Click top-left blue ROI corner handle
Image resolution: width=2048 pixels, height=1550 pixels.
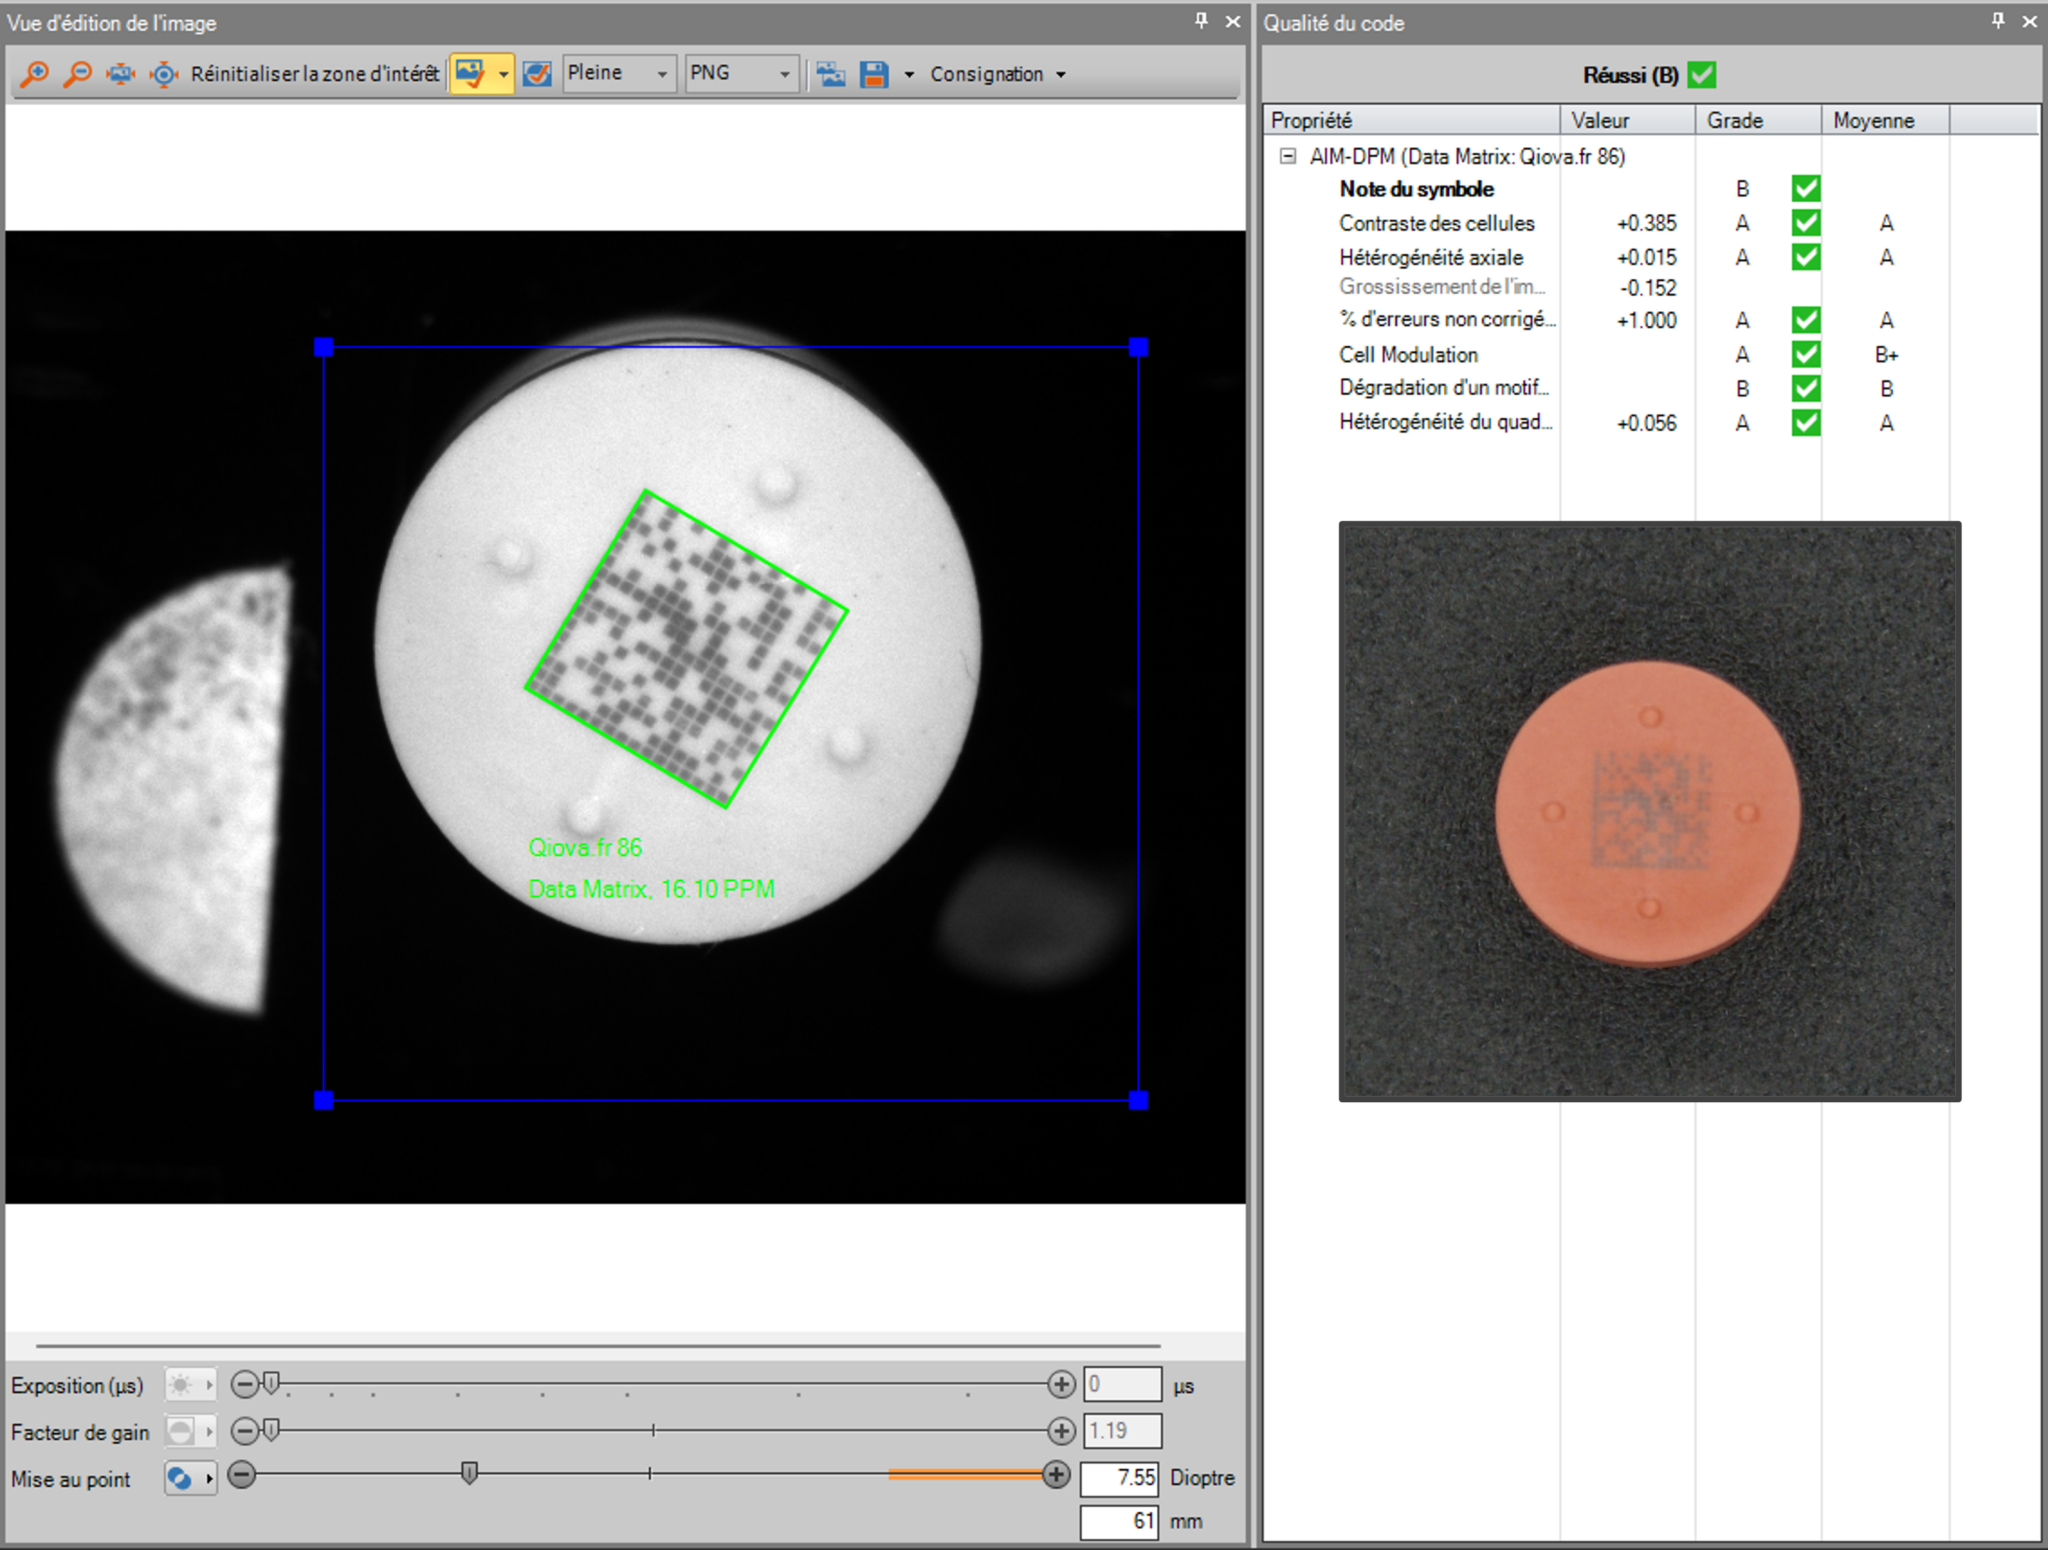(323, 347)
